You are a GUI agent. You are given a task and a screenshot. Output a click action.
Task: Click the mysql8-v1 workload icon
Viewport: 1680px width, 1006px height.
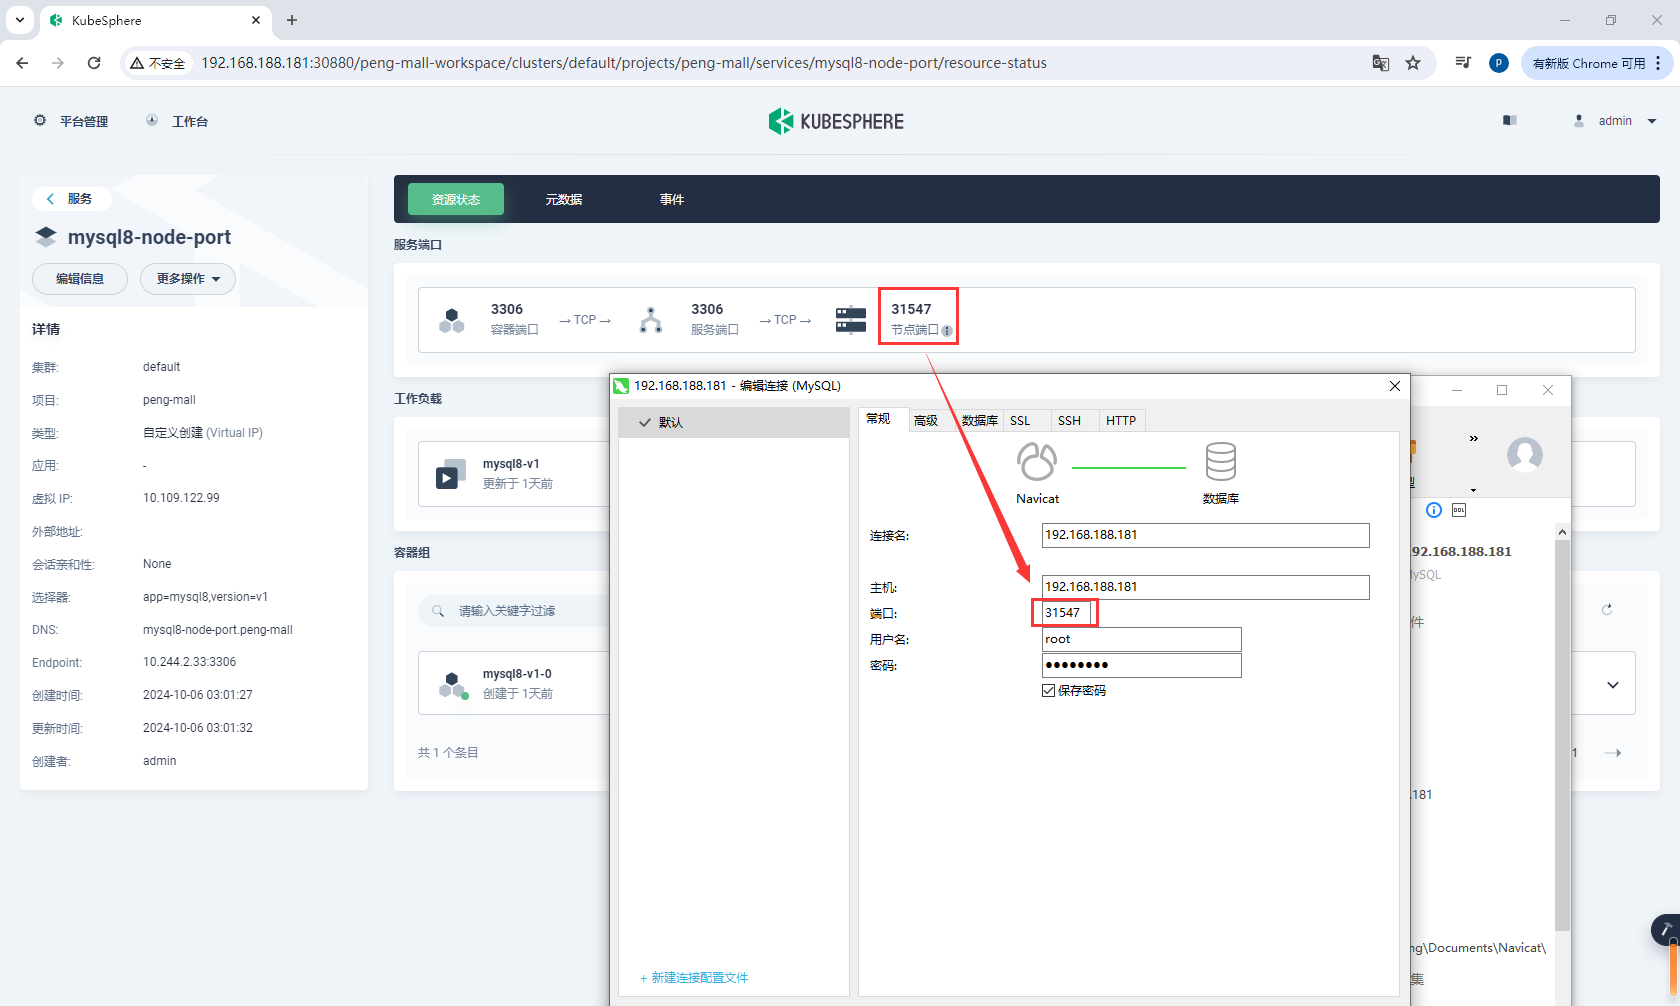[x=451, y=474]
